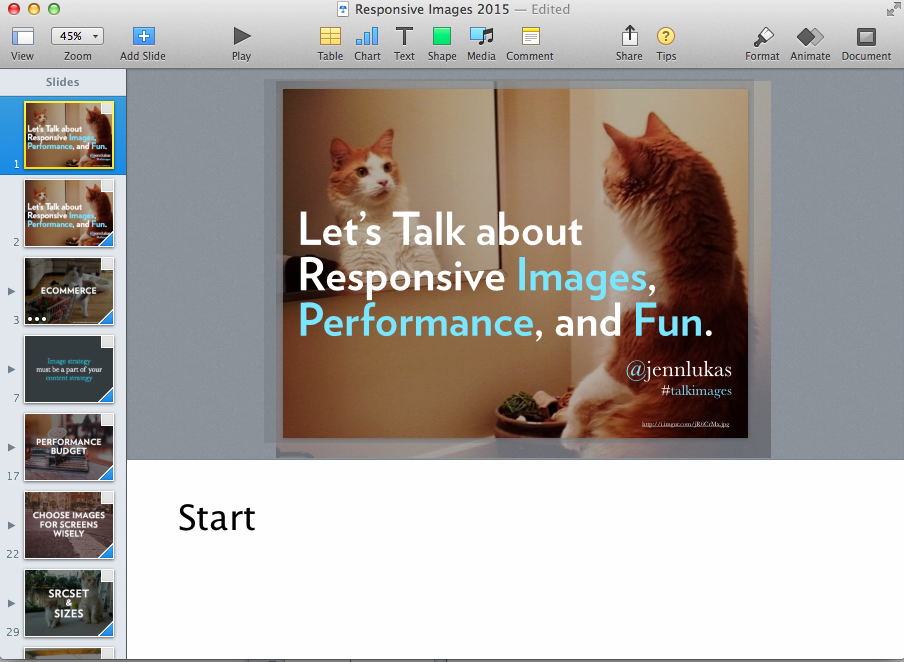Toggle the Tips coaching overlay

(666, 37)
